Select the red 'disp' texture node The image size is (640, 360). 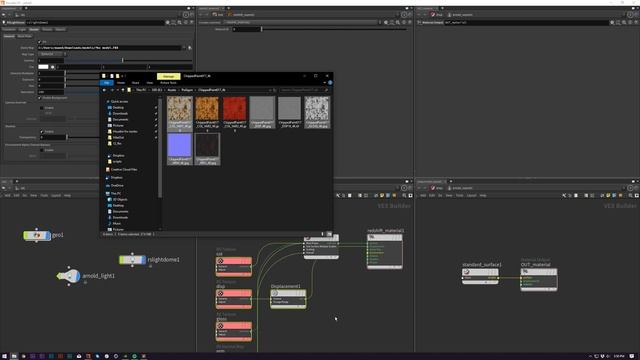(233, 299)
